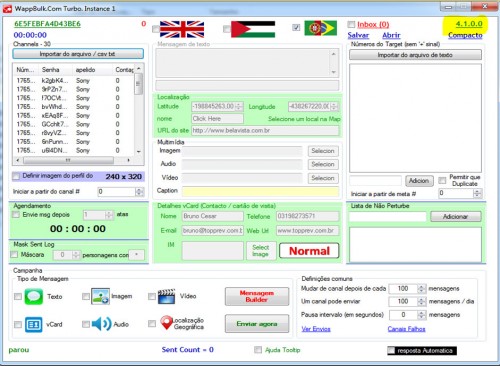Select vCard message type checkbox
This screenshot has width=500, height=366.
(18, 324)
